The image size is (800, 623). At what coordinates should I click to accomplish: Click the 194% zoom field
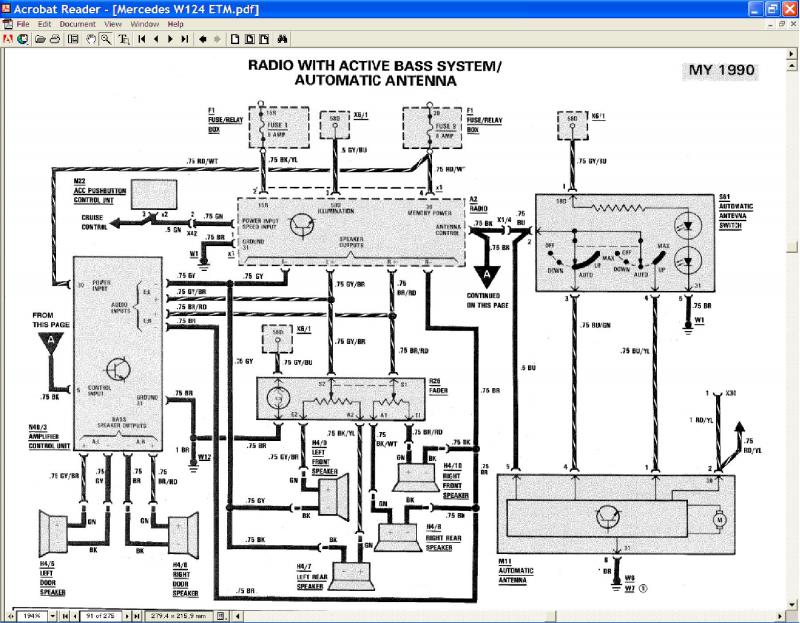pyautogui.click(x=32, y=616)
